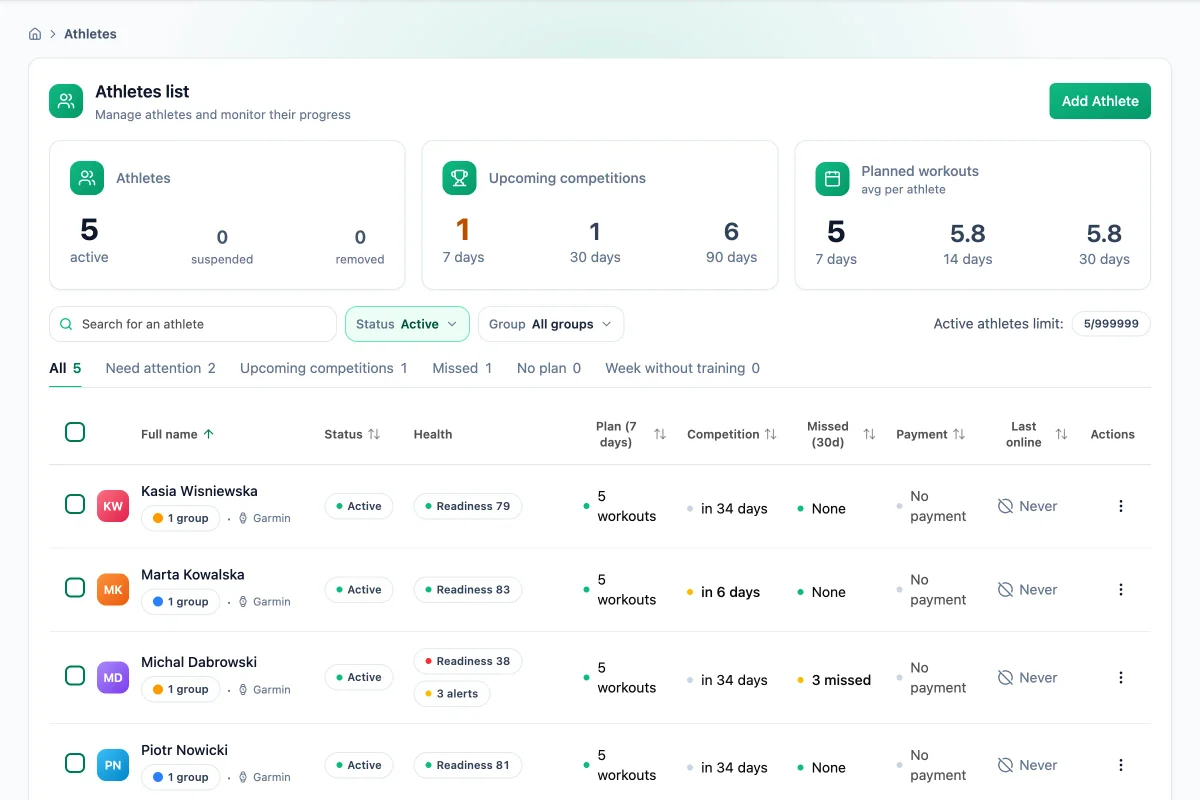Open Kasia Wisniewska's profile name
Screen dimensions: 1200x800
coord(199,491)
